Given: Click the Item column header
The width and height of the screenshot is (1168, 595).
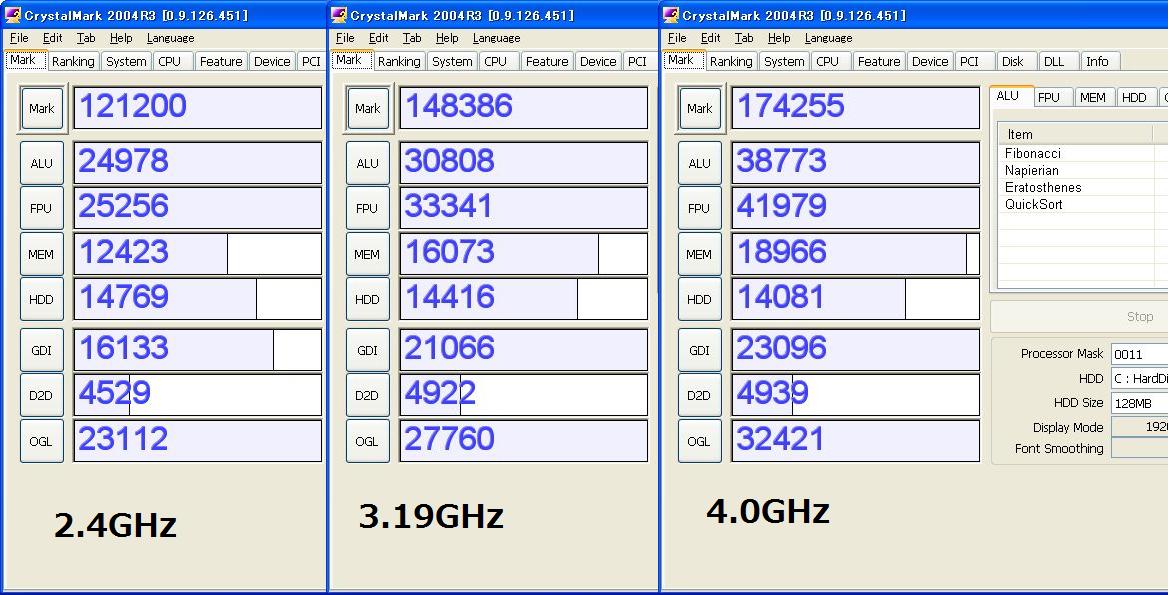Looking at the screenshot, I should tap(1074, 135).
